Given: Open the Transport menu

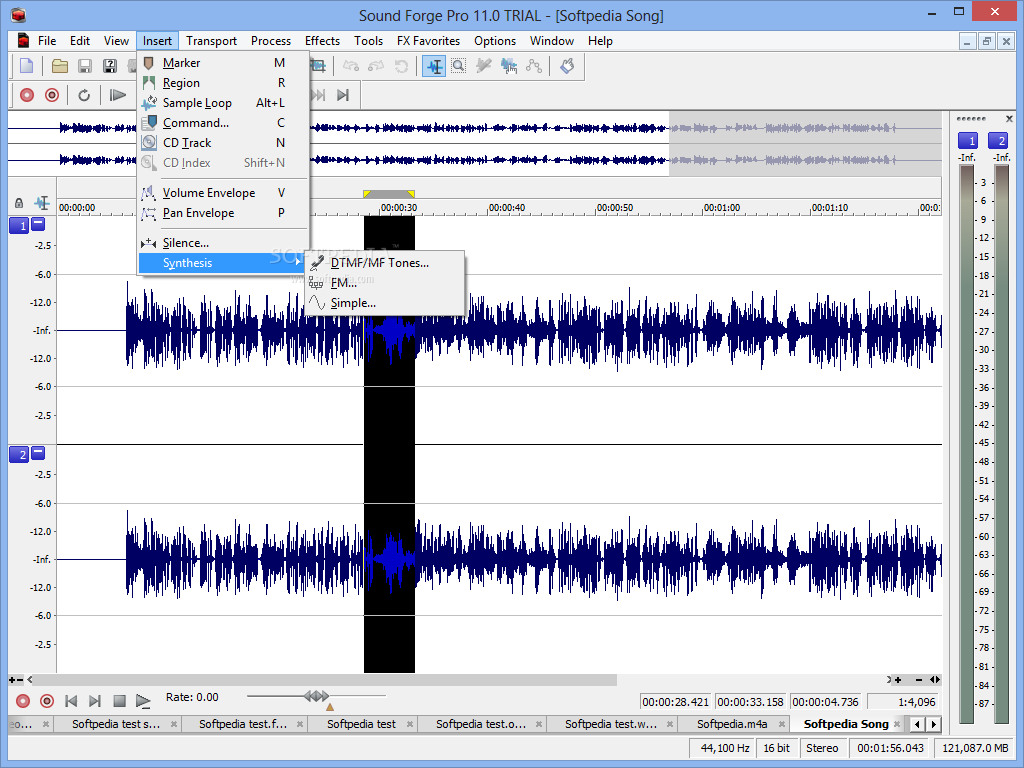Looking at the screenshot, I should point(211,40).
